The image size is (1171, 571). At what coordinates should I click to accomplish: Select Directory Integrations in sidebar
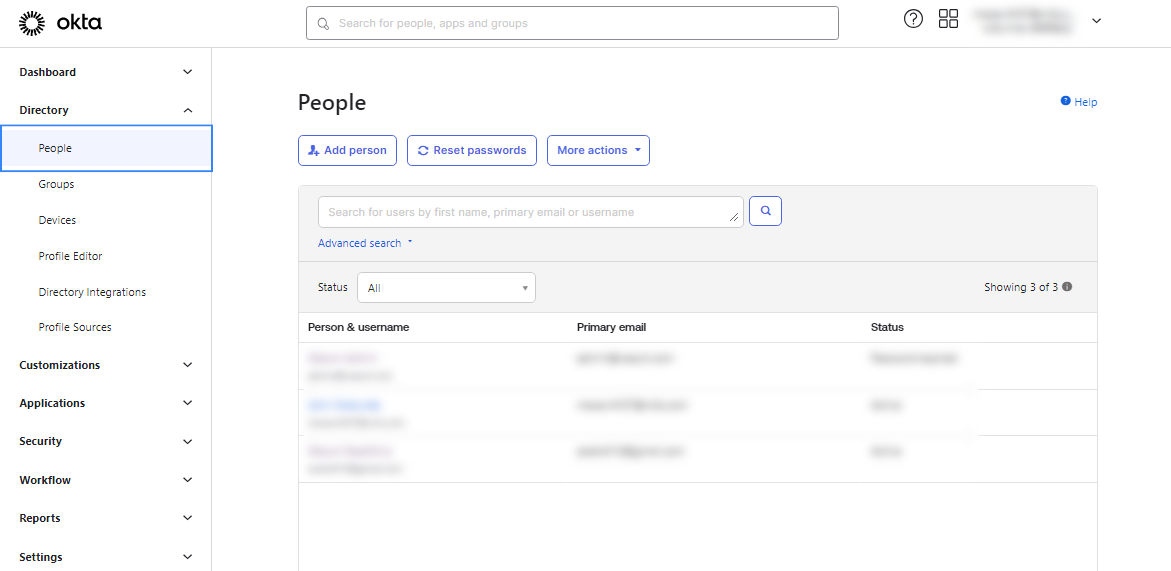tap(92, 292)
